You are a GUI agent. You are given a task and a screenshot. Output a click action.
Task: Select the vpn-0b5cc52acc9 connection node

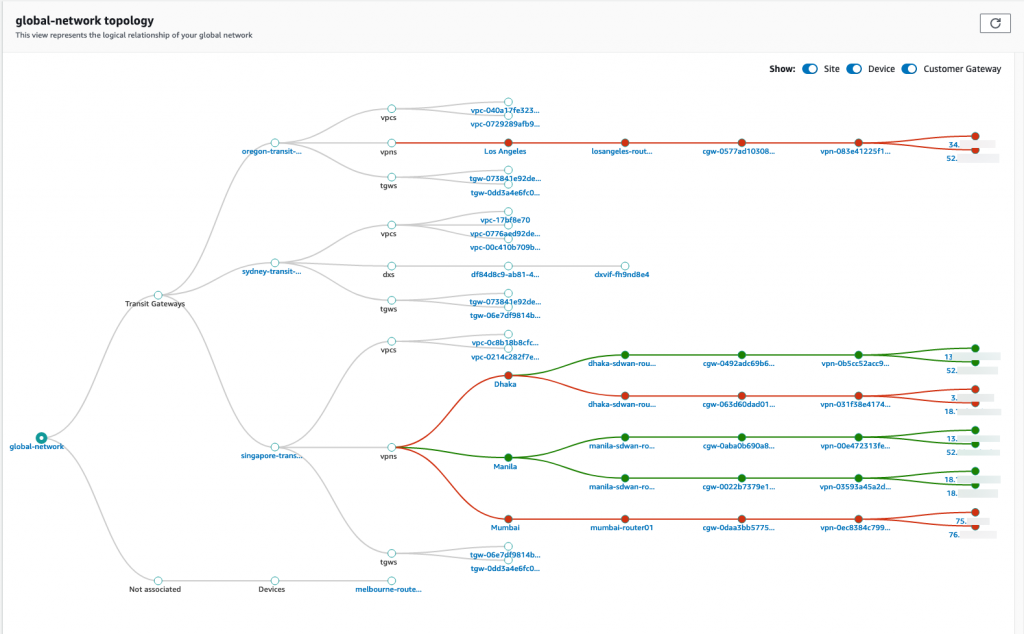coord(857,354)
